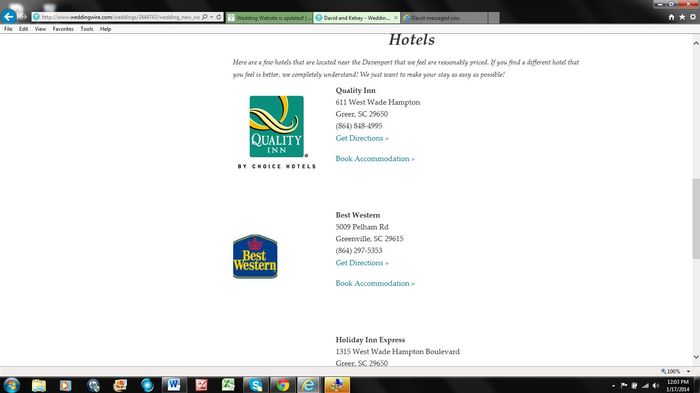Switch to David messaged you tab
Image resolution: width=700 pixels, height=393 pixels.
[x=444, y=18]
